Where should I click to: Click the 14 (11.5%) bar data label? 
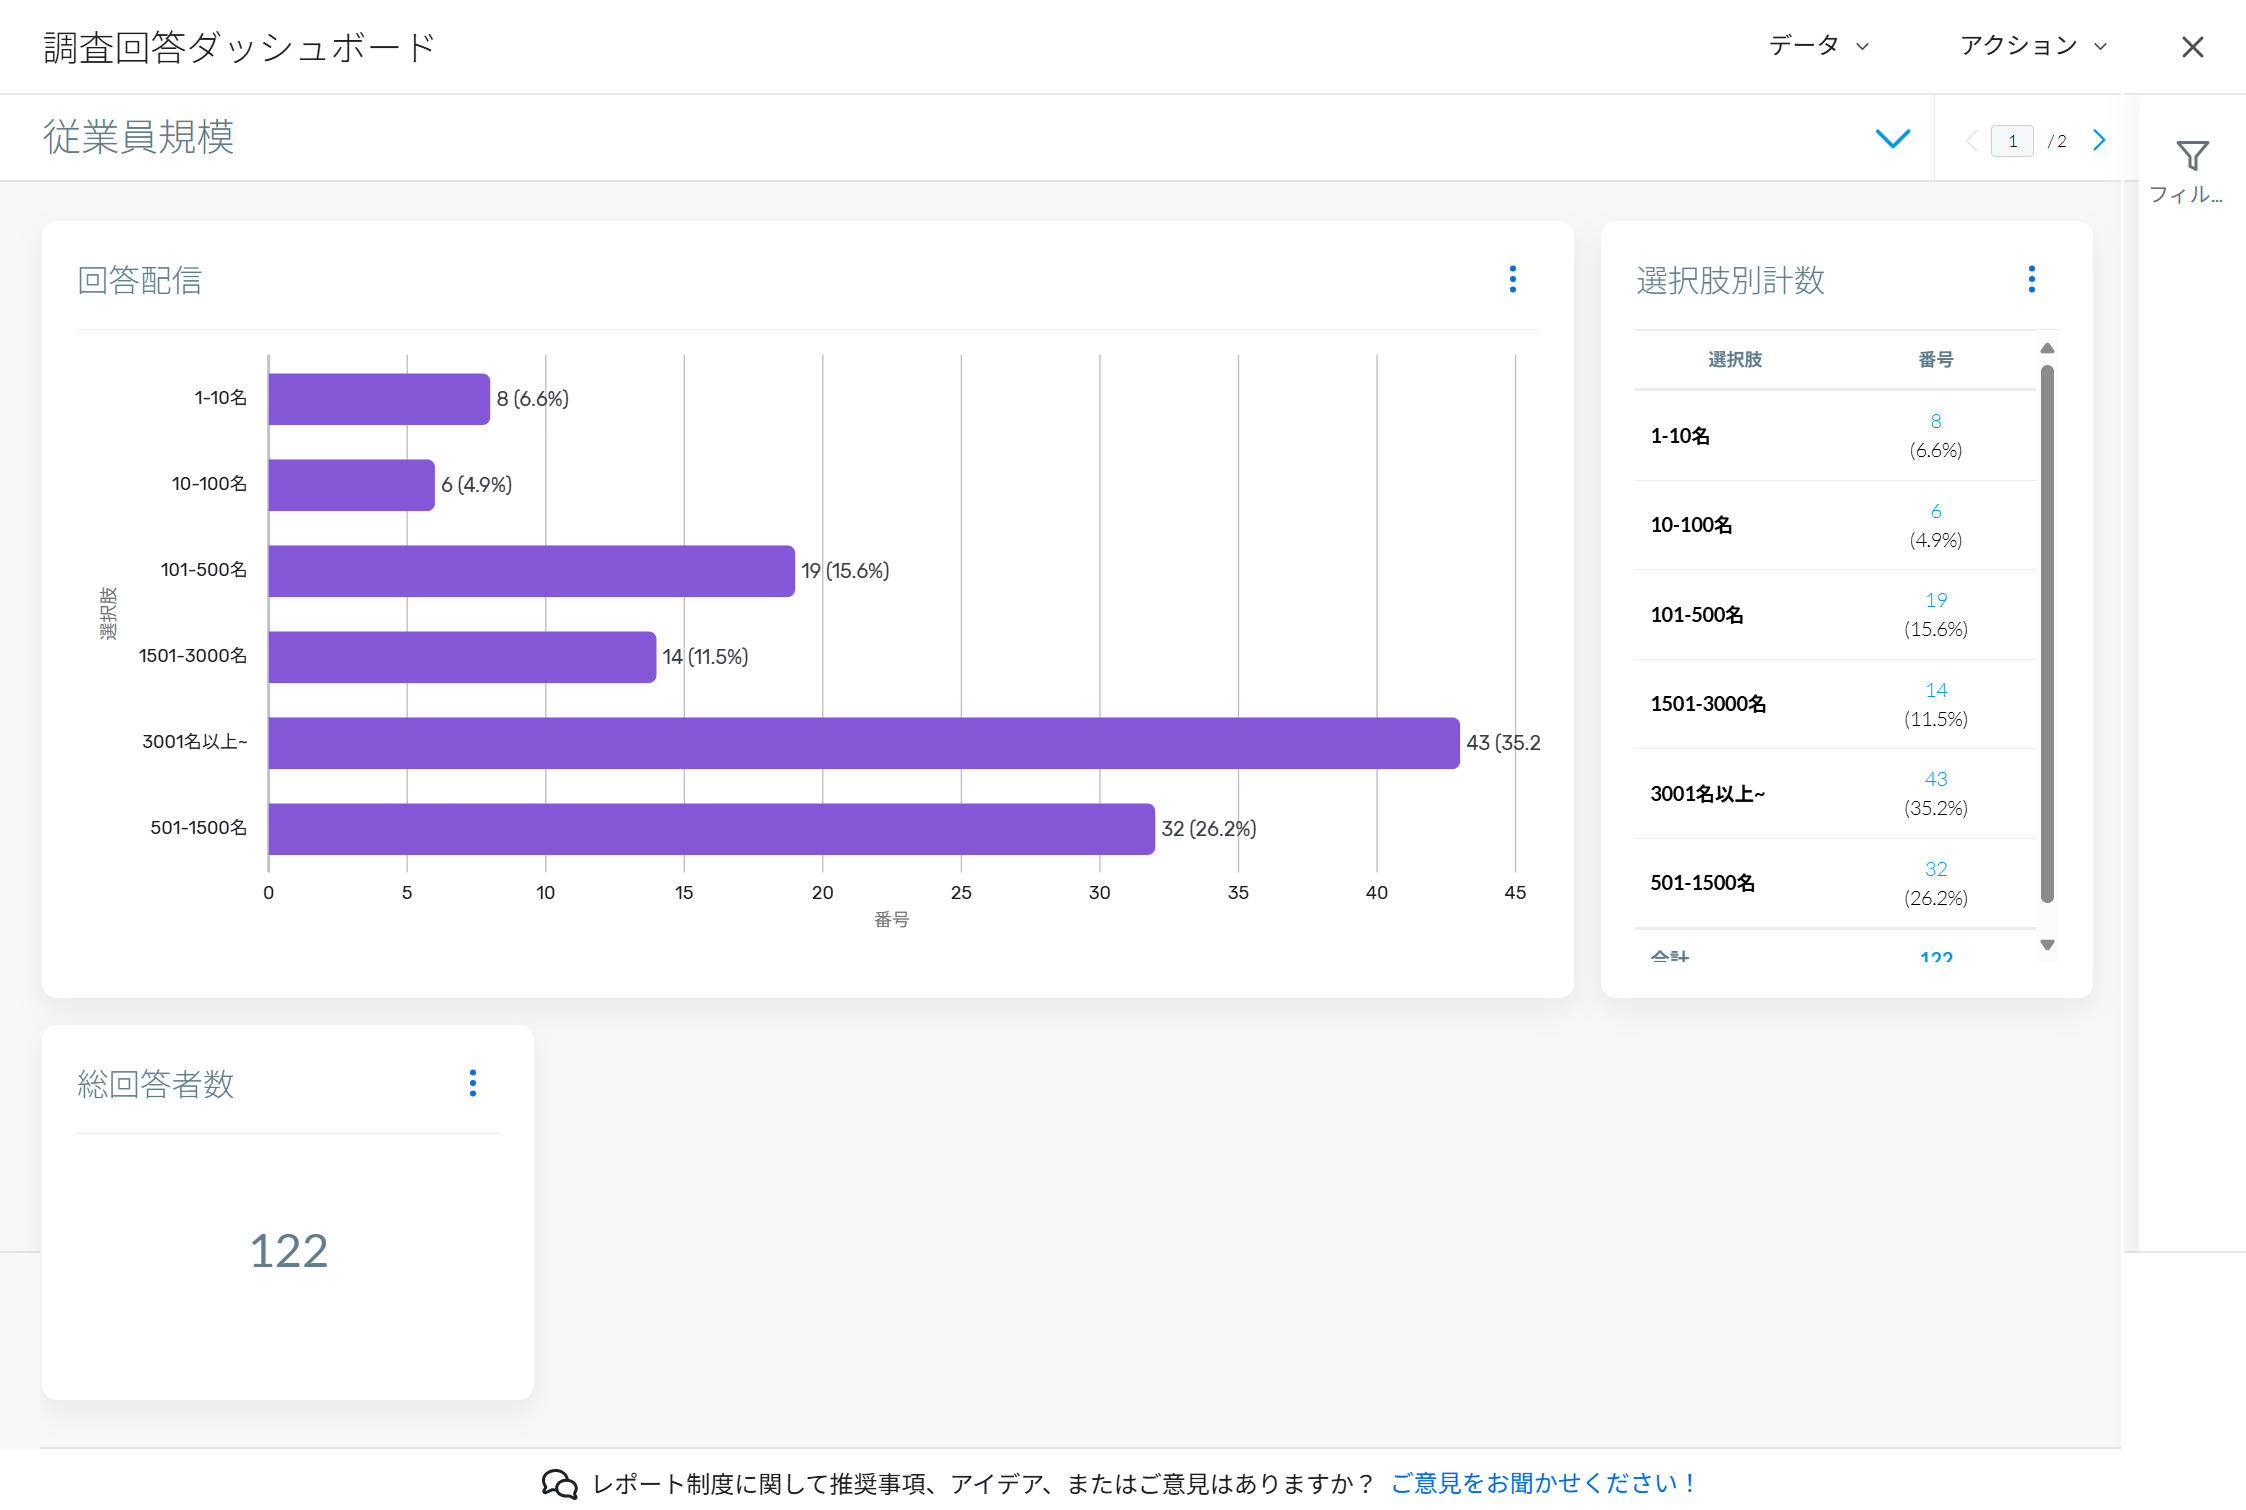705,657
